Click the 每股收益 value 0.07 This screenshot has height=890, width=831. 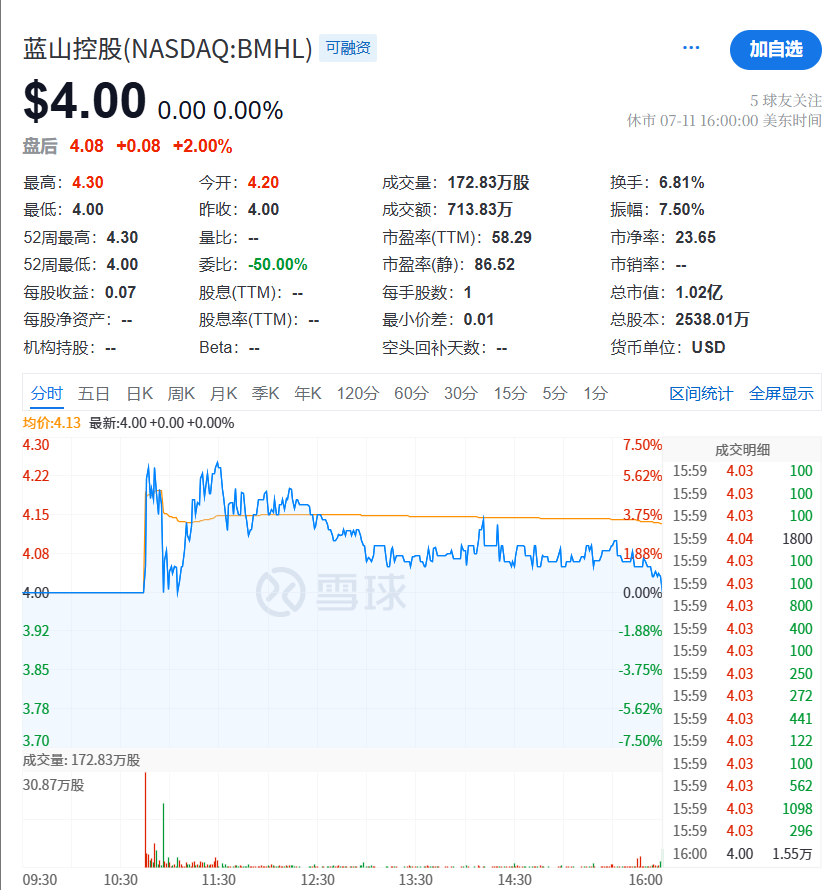pyautogui.click(x=120, y=292)
